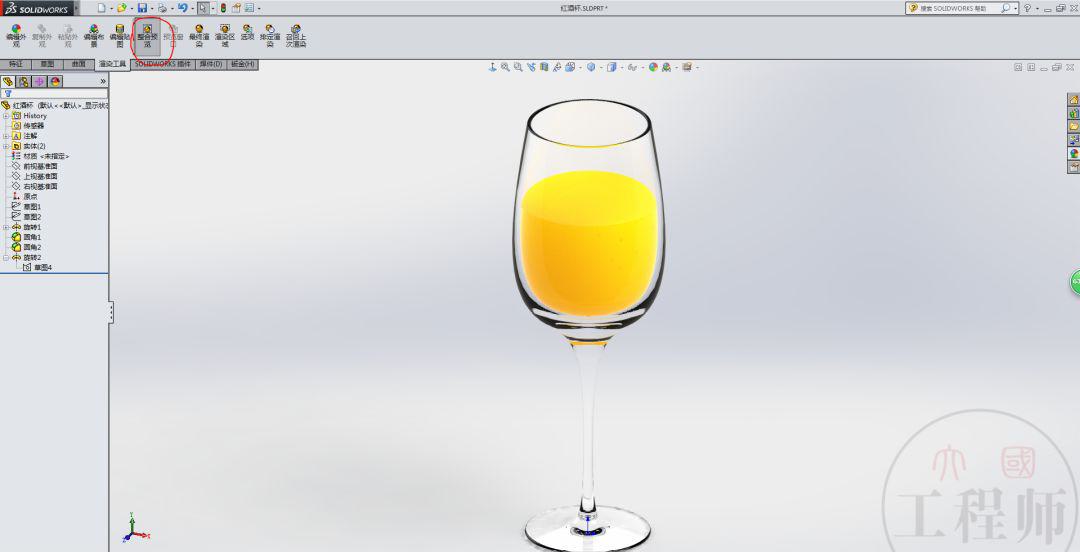Open the Help question mark icon
This screenshot has height=552, width=1080.
coord(1028,8)
